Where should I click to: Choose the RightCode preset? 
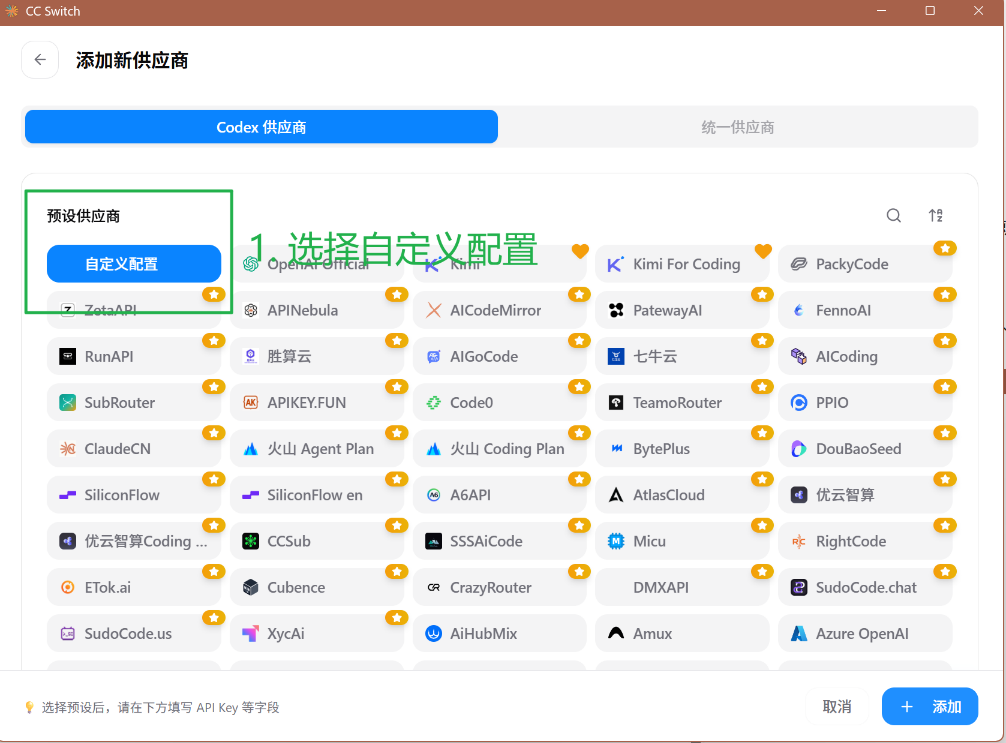[x=865, y=541]
